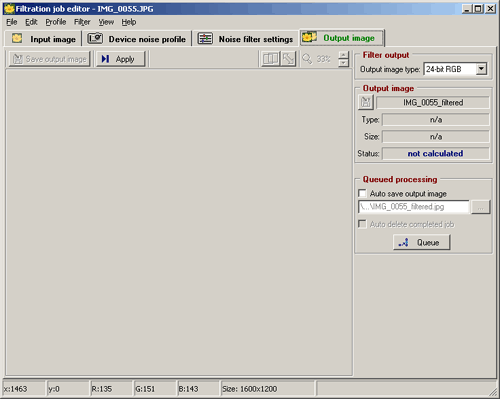Open the Profile menu
This screenshot has height=399, width=500.
[x=56, y=22]
